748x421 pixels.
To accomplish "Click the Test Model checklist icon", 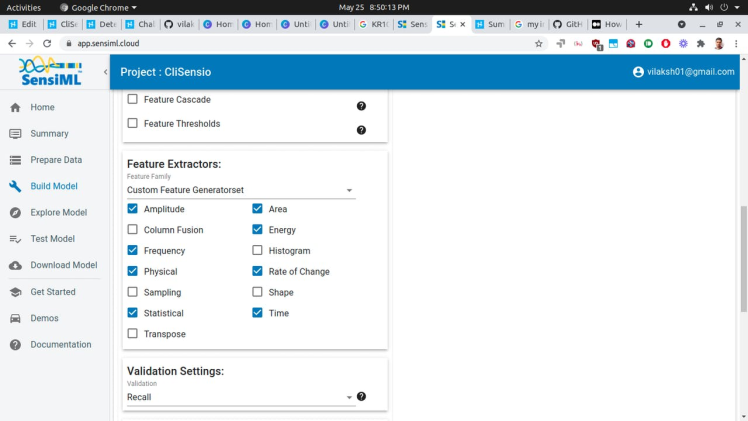I will click(x=15, y=239).
